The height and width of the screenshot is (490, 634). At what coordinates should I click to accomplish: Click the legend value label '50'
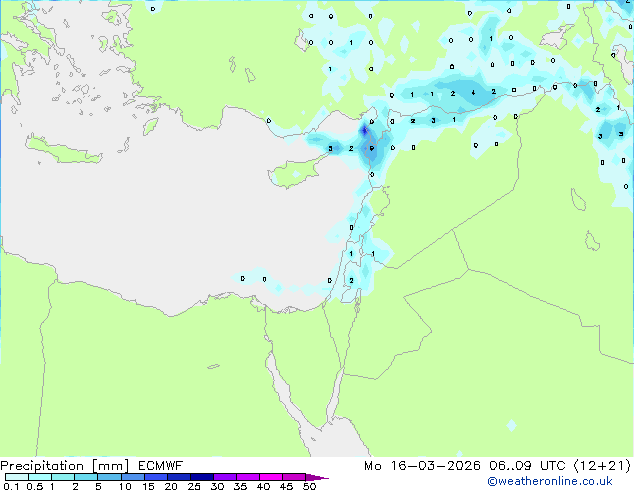coord(309,486)
